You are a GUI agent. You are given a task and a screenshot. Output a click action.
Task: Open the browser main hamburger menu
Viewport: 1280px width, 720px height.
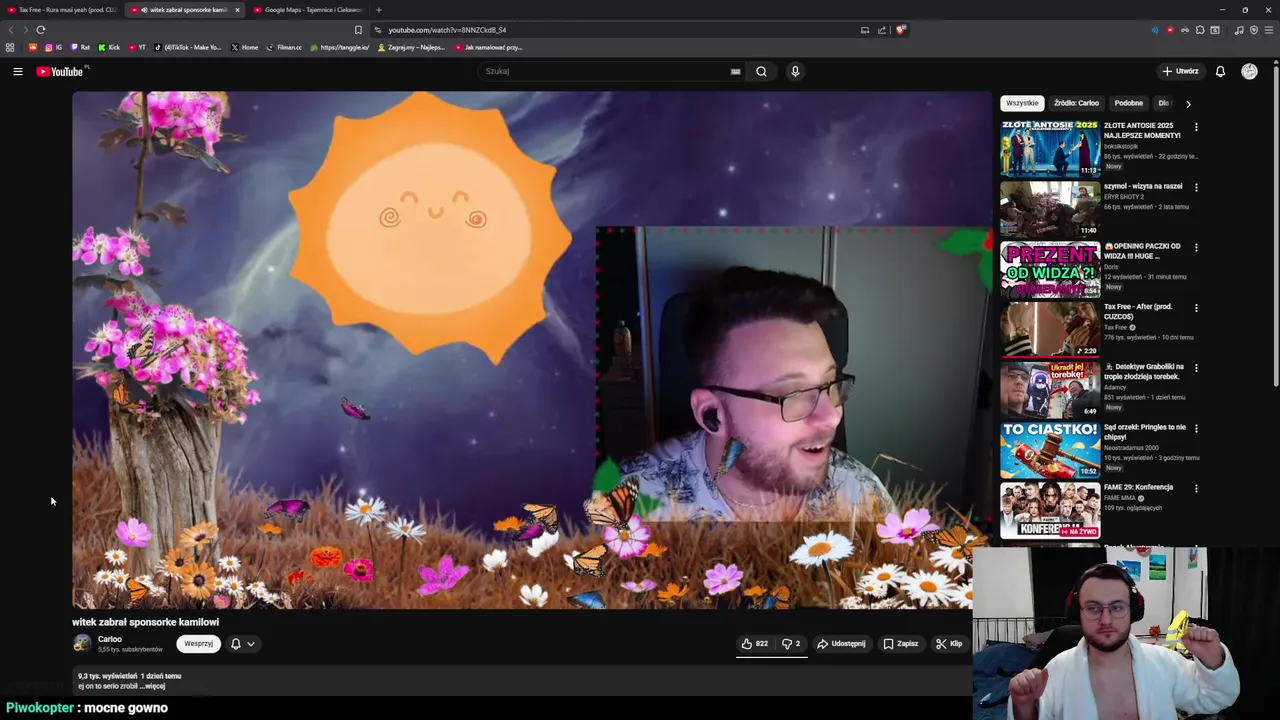pos(1268,30)
